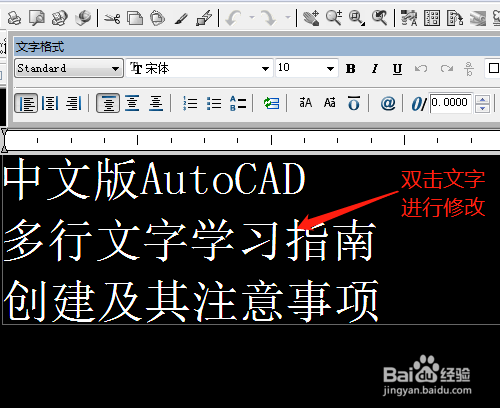
Task: Click main toolbar Redo arrow
Action: (269, 18)
